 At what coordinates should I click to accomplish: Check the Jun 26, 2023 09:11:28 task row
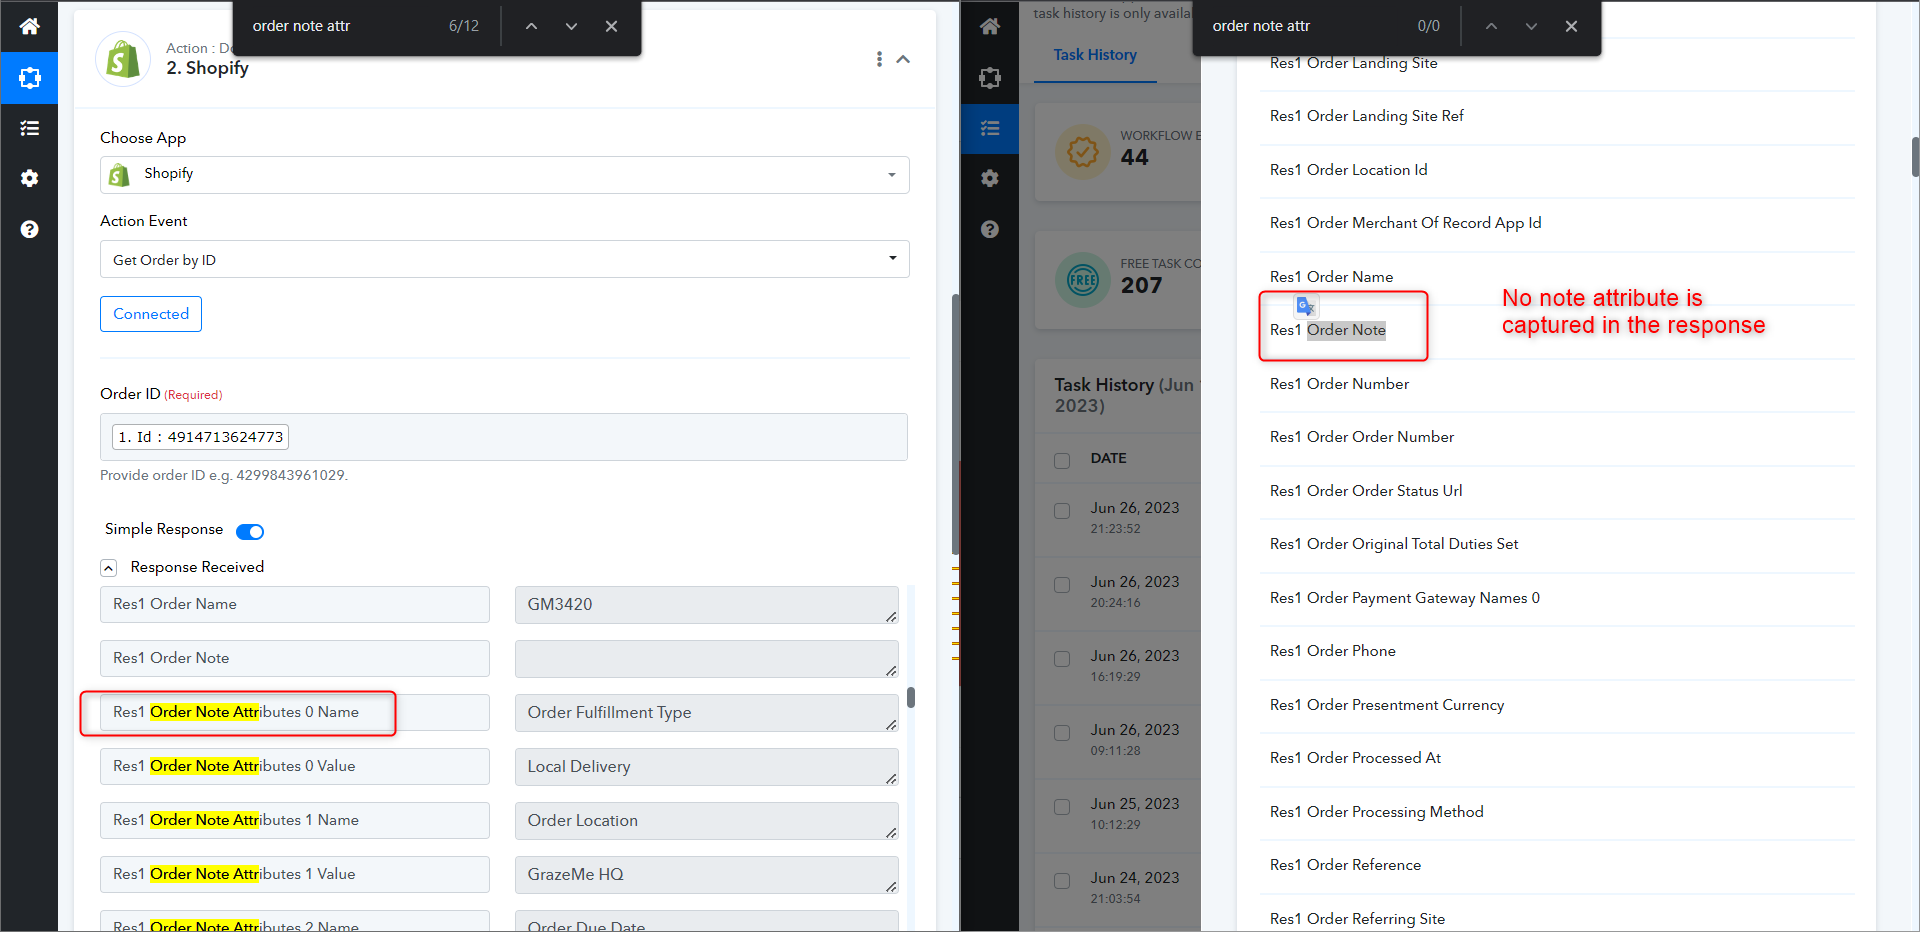1062,732
